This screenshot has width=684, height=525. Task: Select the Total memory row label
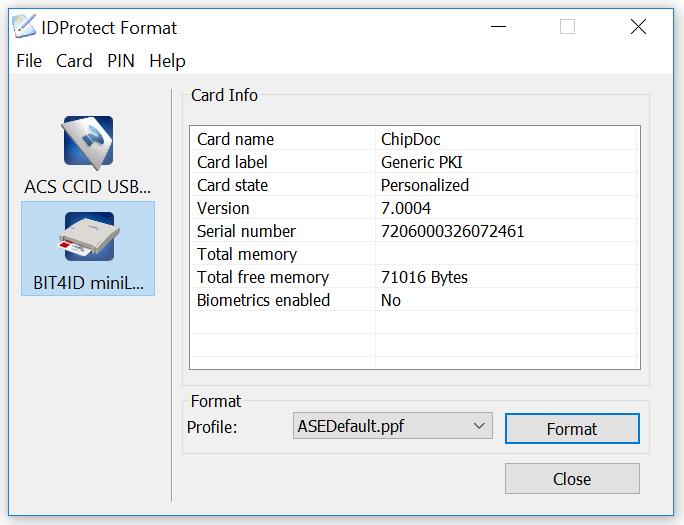coord(247,254)
